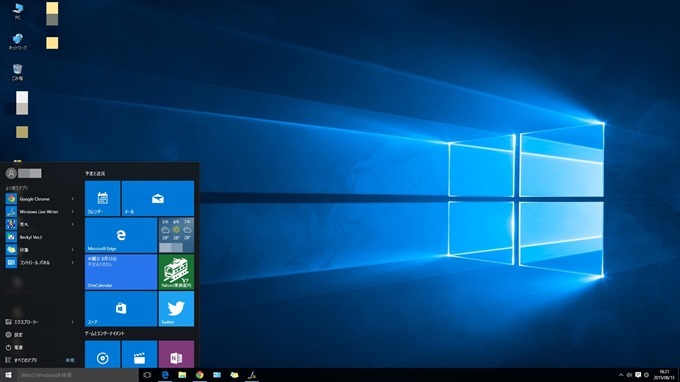Show hidden system tray icons
This screenshot has height=382, width=680.
[621, 375]
